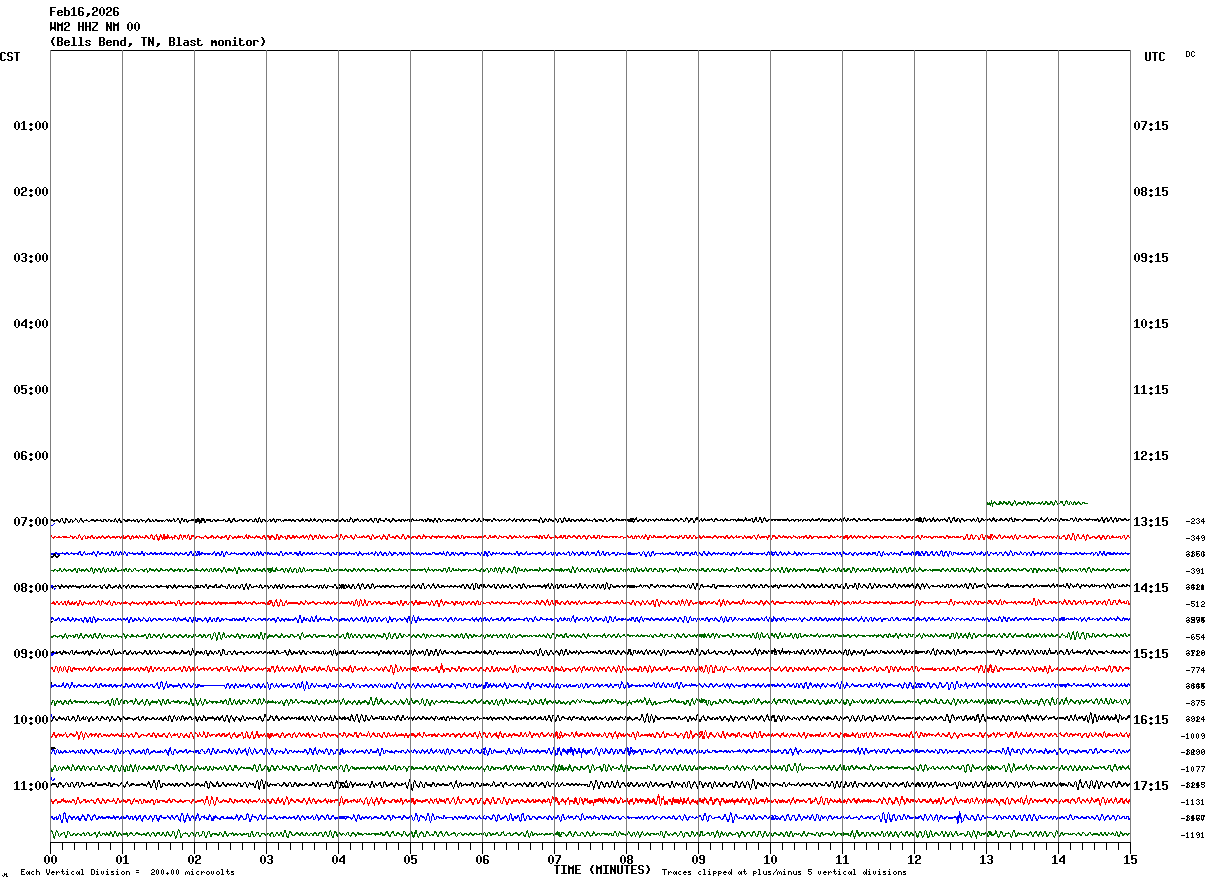
Task: Select the 11:00 CST hour label
Action: [x=31, y=786]
